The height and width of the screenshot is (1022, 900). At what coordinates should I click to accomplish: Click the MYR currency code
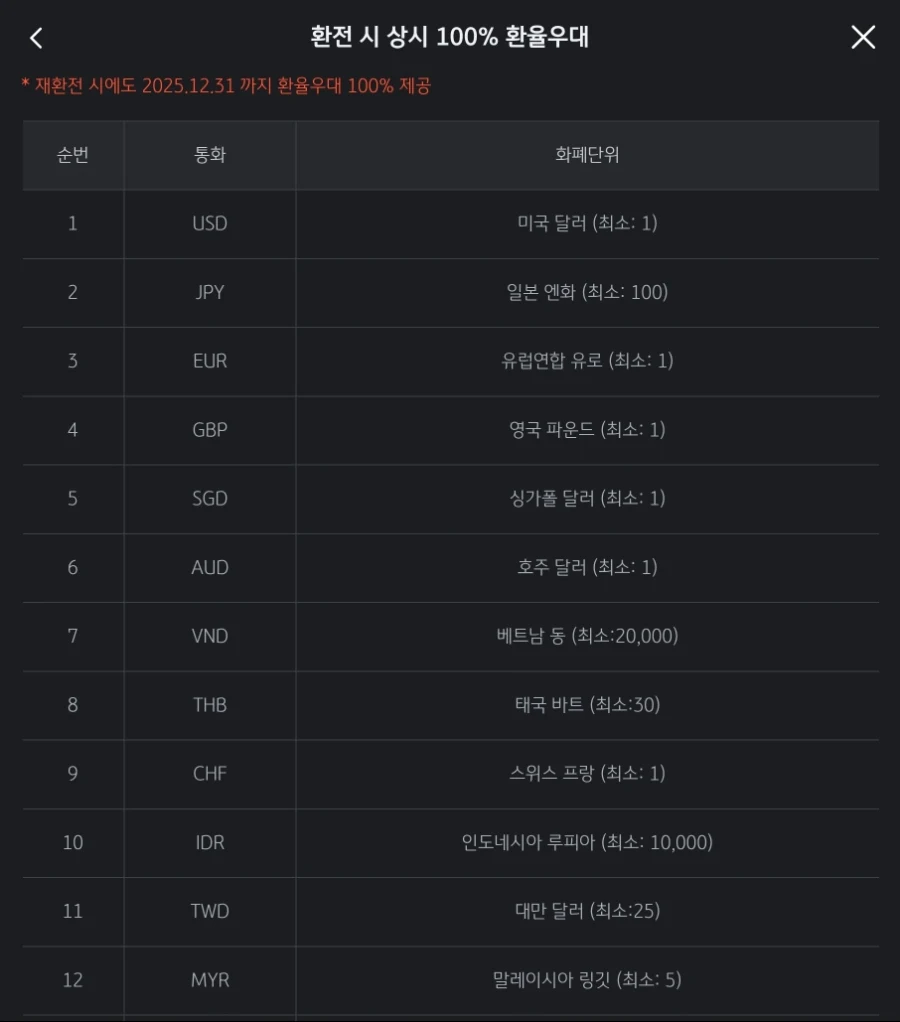tap(210, 980)
